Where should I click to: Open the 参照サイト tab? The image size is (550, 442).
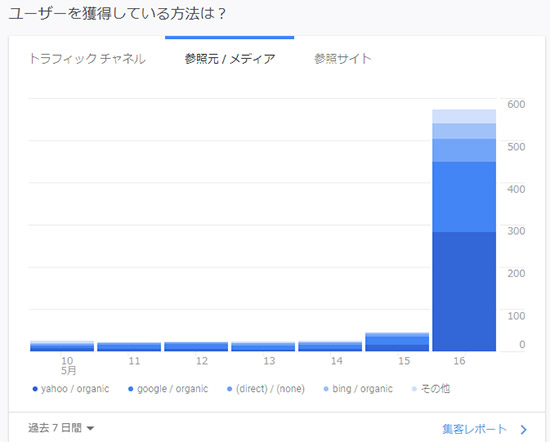pos(342,59)
